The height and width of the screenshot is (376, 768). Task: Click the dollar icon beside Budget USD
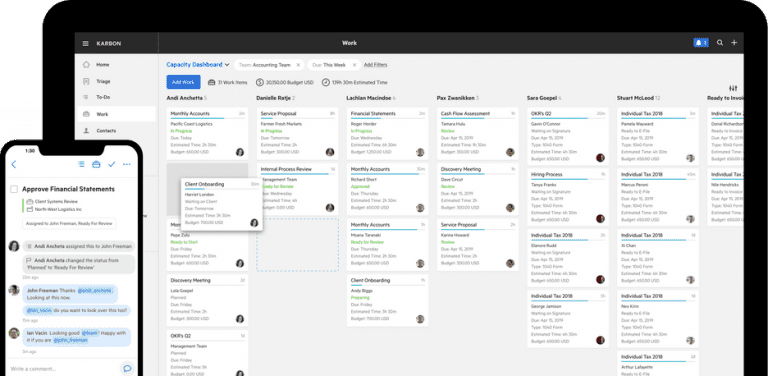(260, 82)
